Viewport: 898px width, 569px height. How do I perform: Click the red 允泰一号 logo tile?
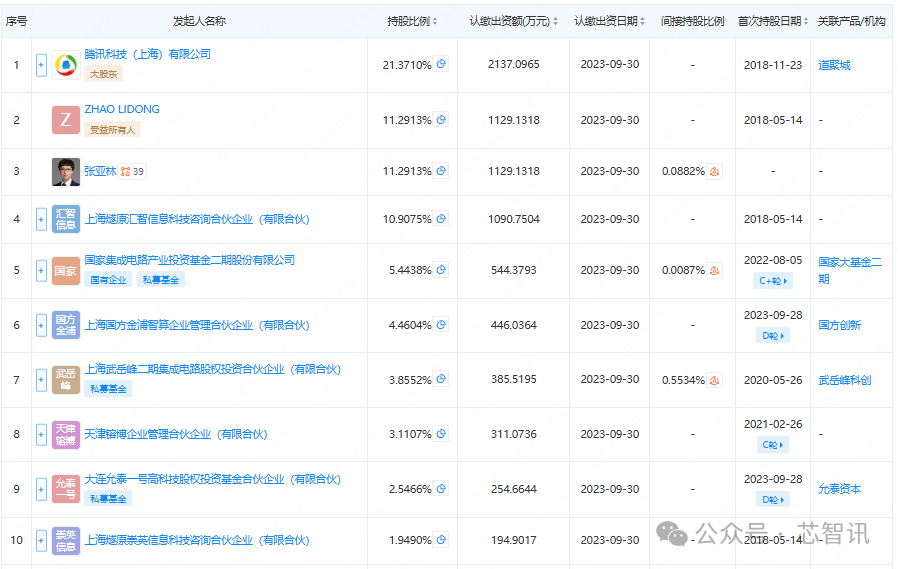66,489
